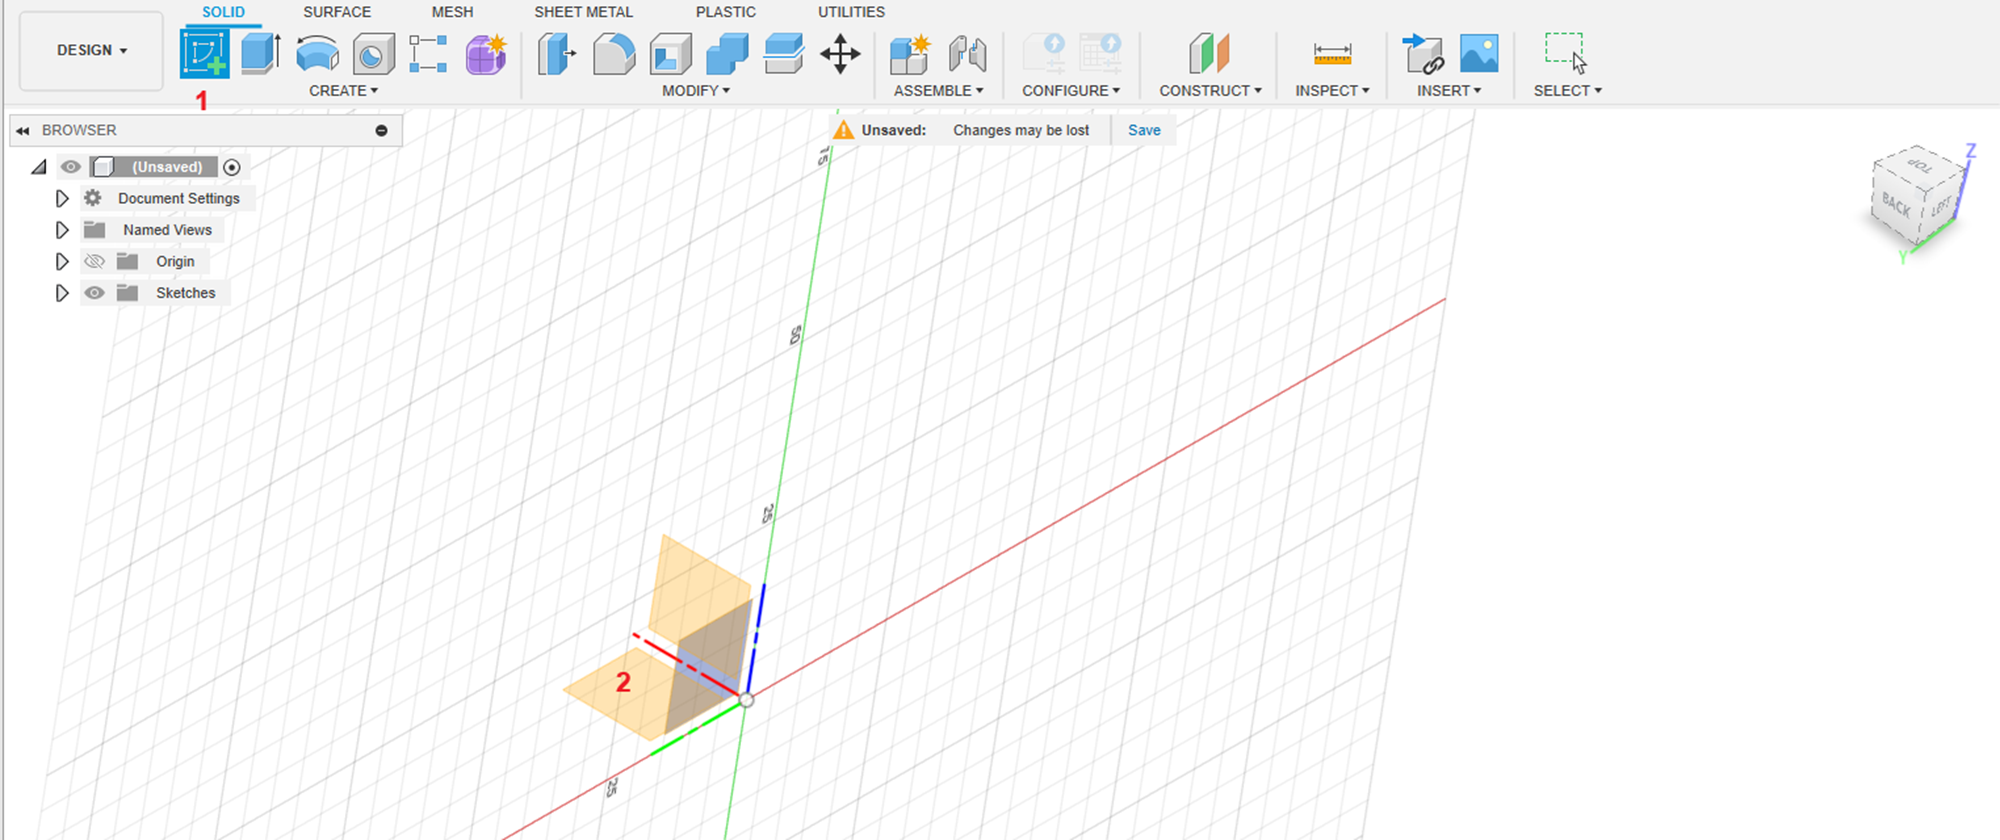
Task: Click the origin point in canvas
Action: coord(746,700)
